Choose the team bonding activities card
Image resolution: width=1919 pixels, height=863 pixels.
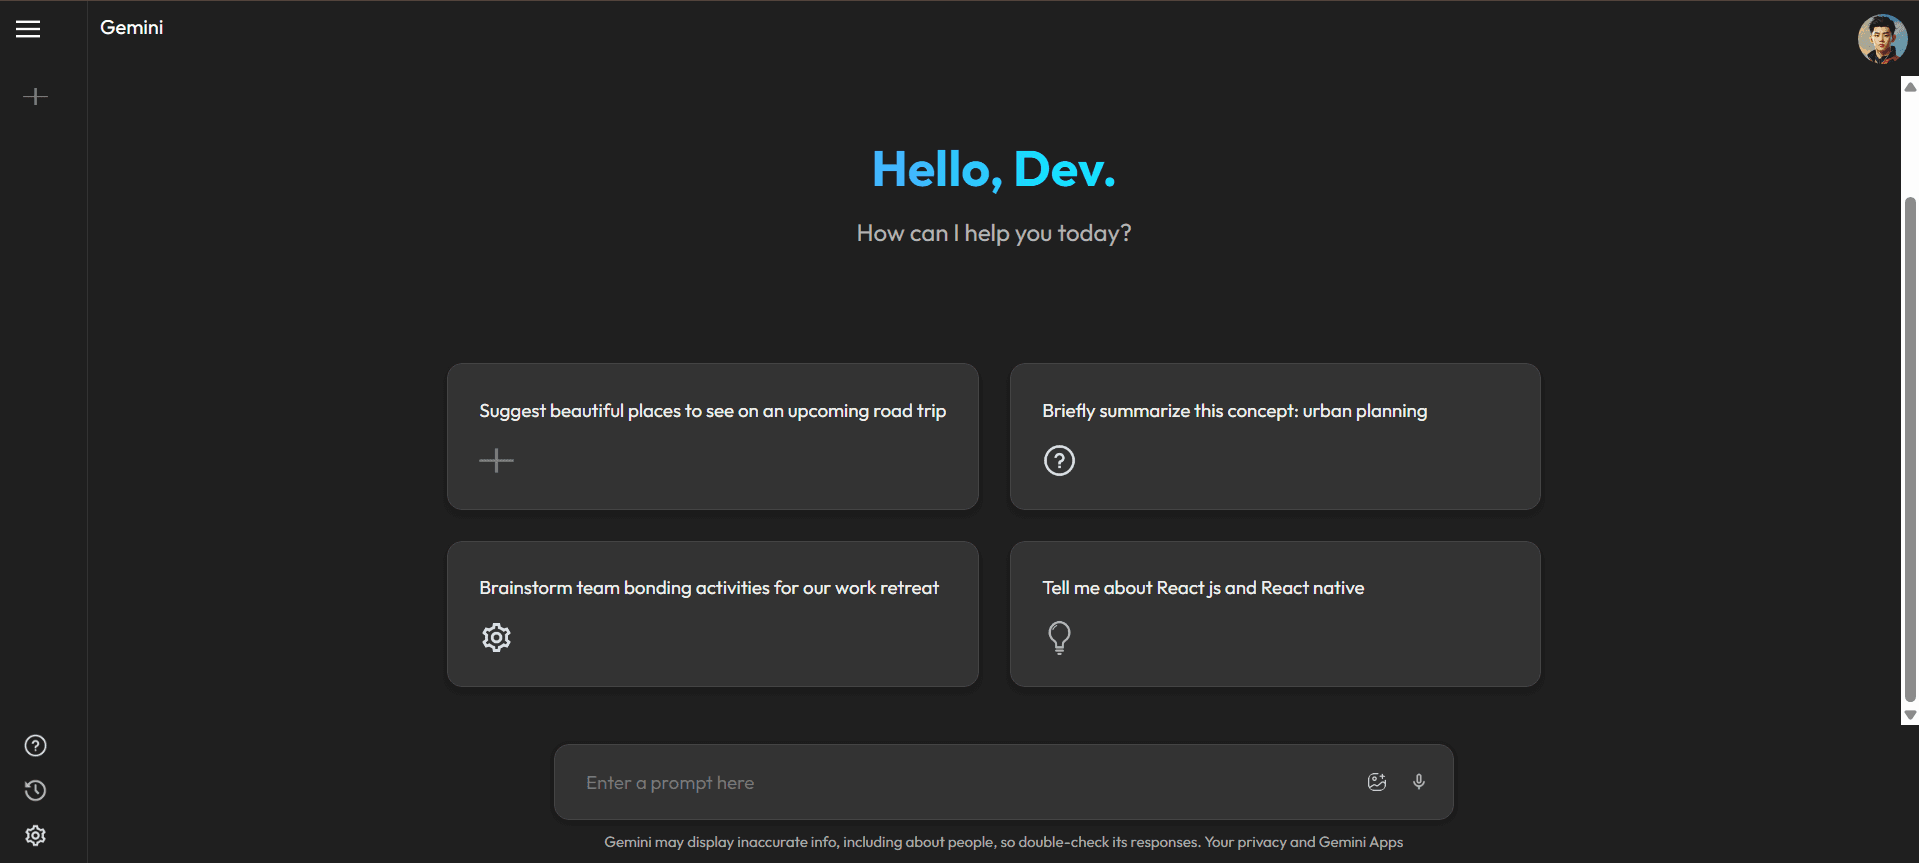[x=712, y=614]
